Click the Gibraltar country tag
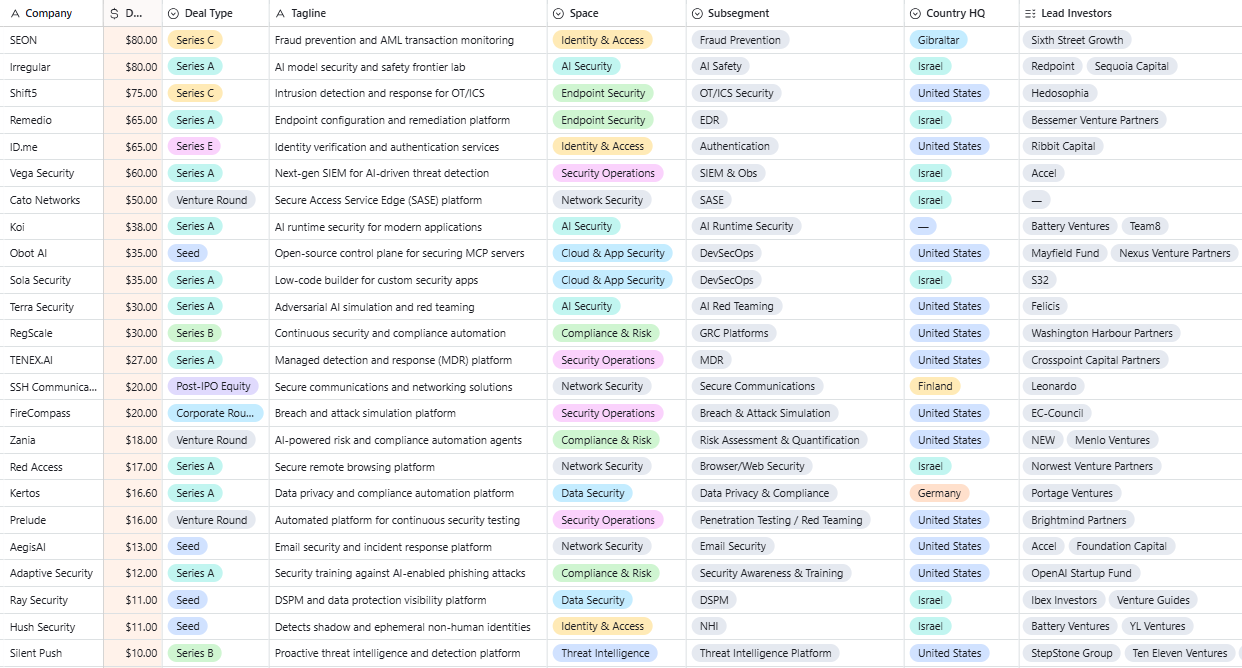Image resolution: width=1242 pixels, height=668 pixels. click(x=938, y=40)
